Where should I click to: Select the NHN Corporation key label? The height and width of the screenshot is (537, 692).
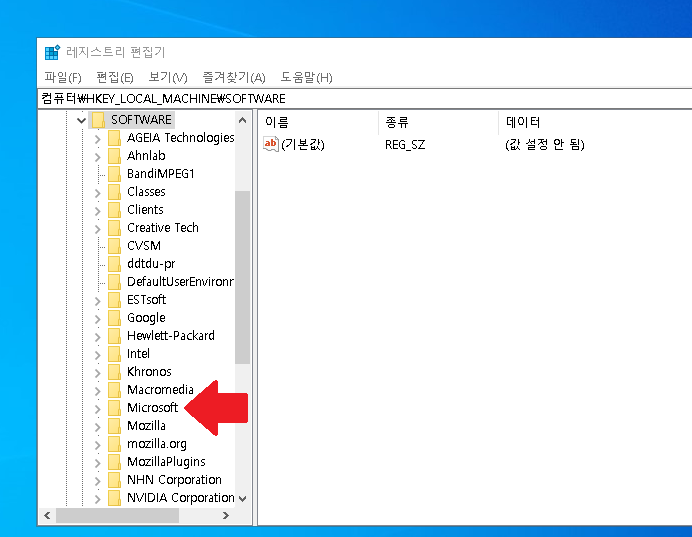pos(174,480)
